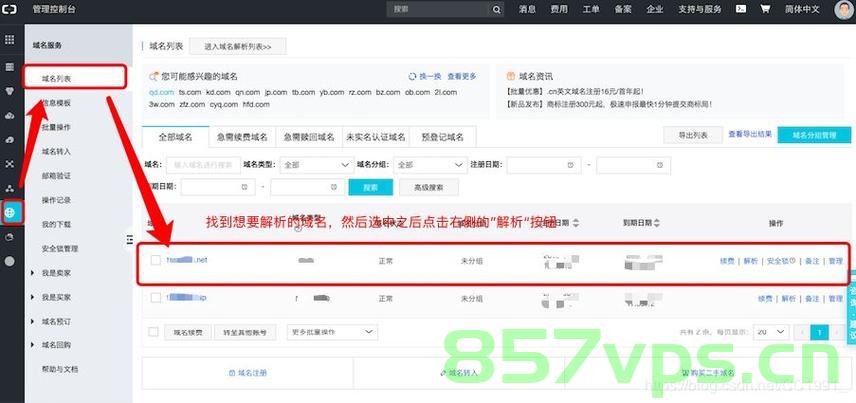Screen dimensions: 856x403
Task: Click the blue 搜索 button
Action: 371,187
